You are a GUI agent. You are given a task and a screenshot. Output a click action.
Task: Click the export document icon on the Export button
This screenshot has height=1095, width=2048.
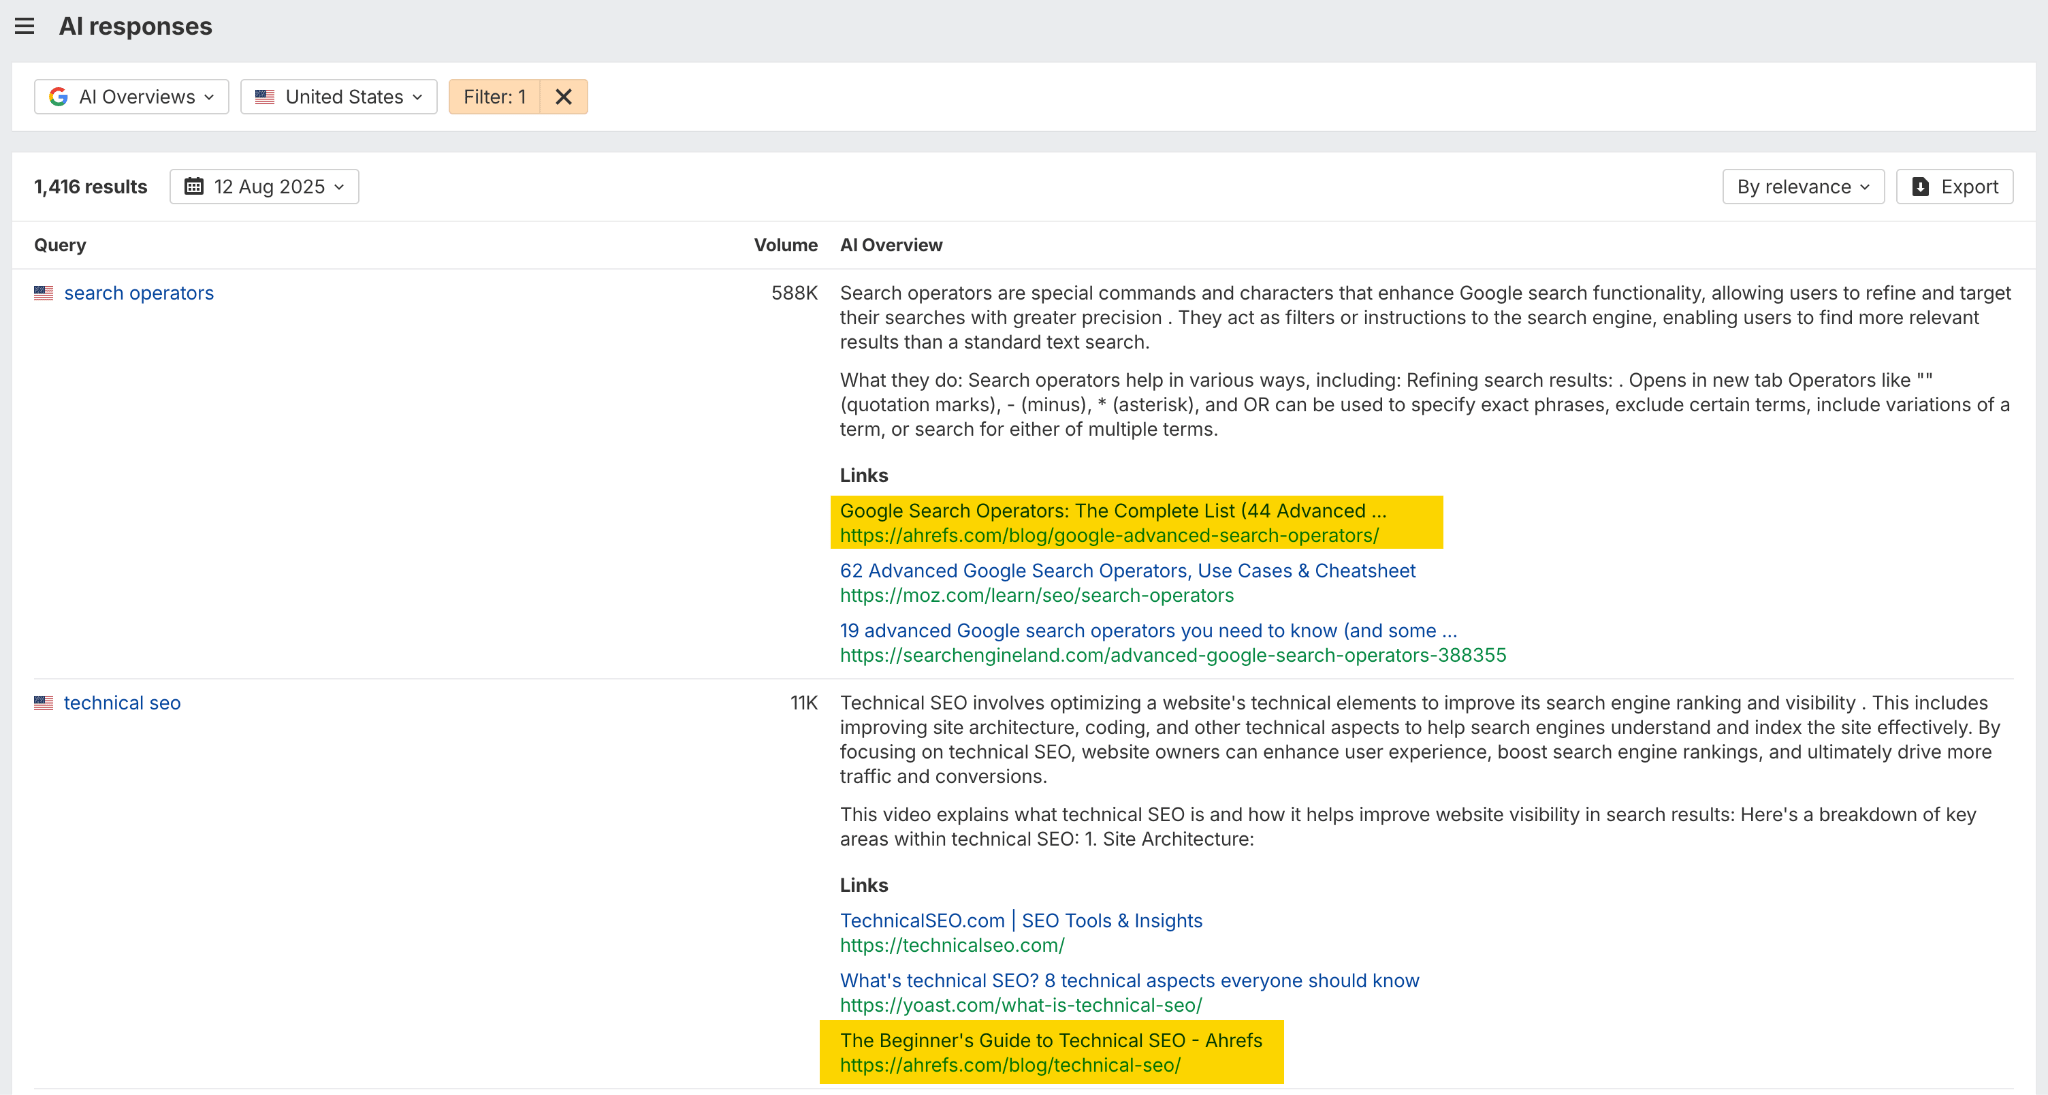[1920, 186]
